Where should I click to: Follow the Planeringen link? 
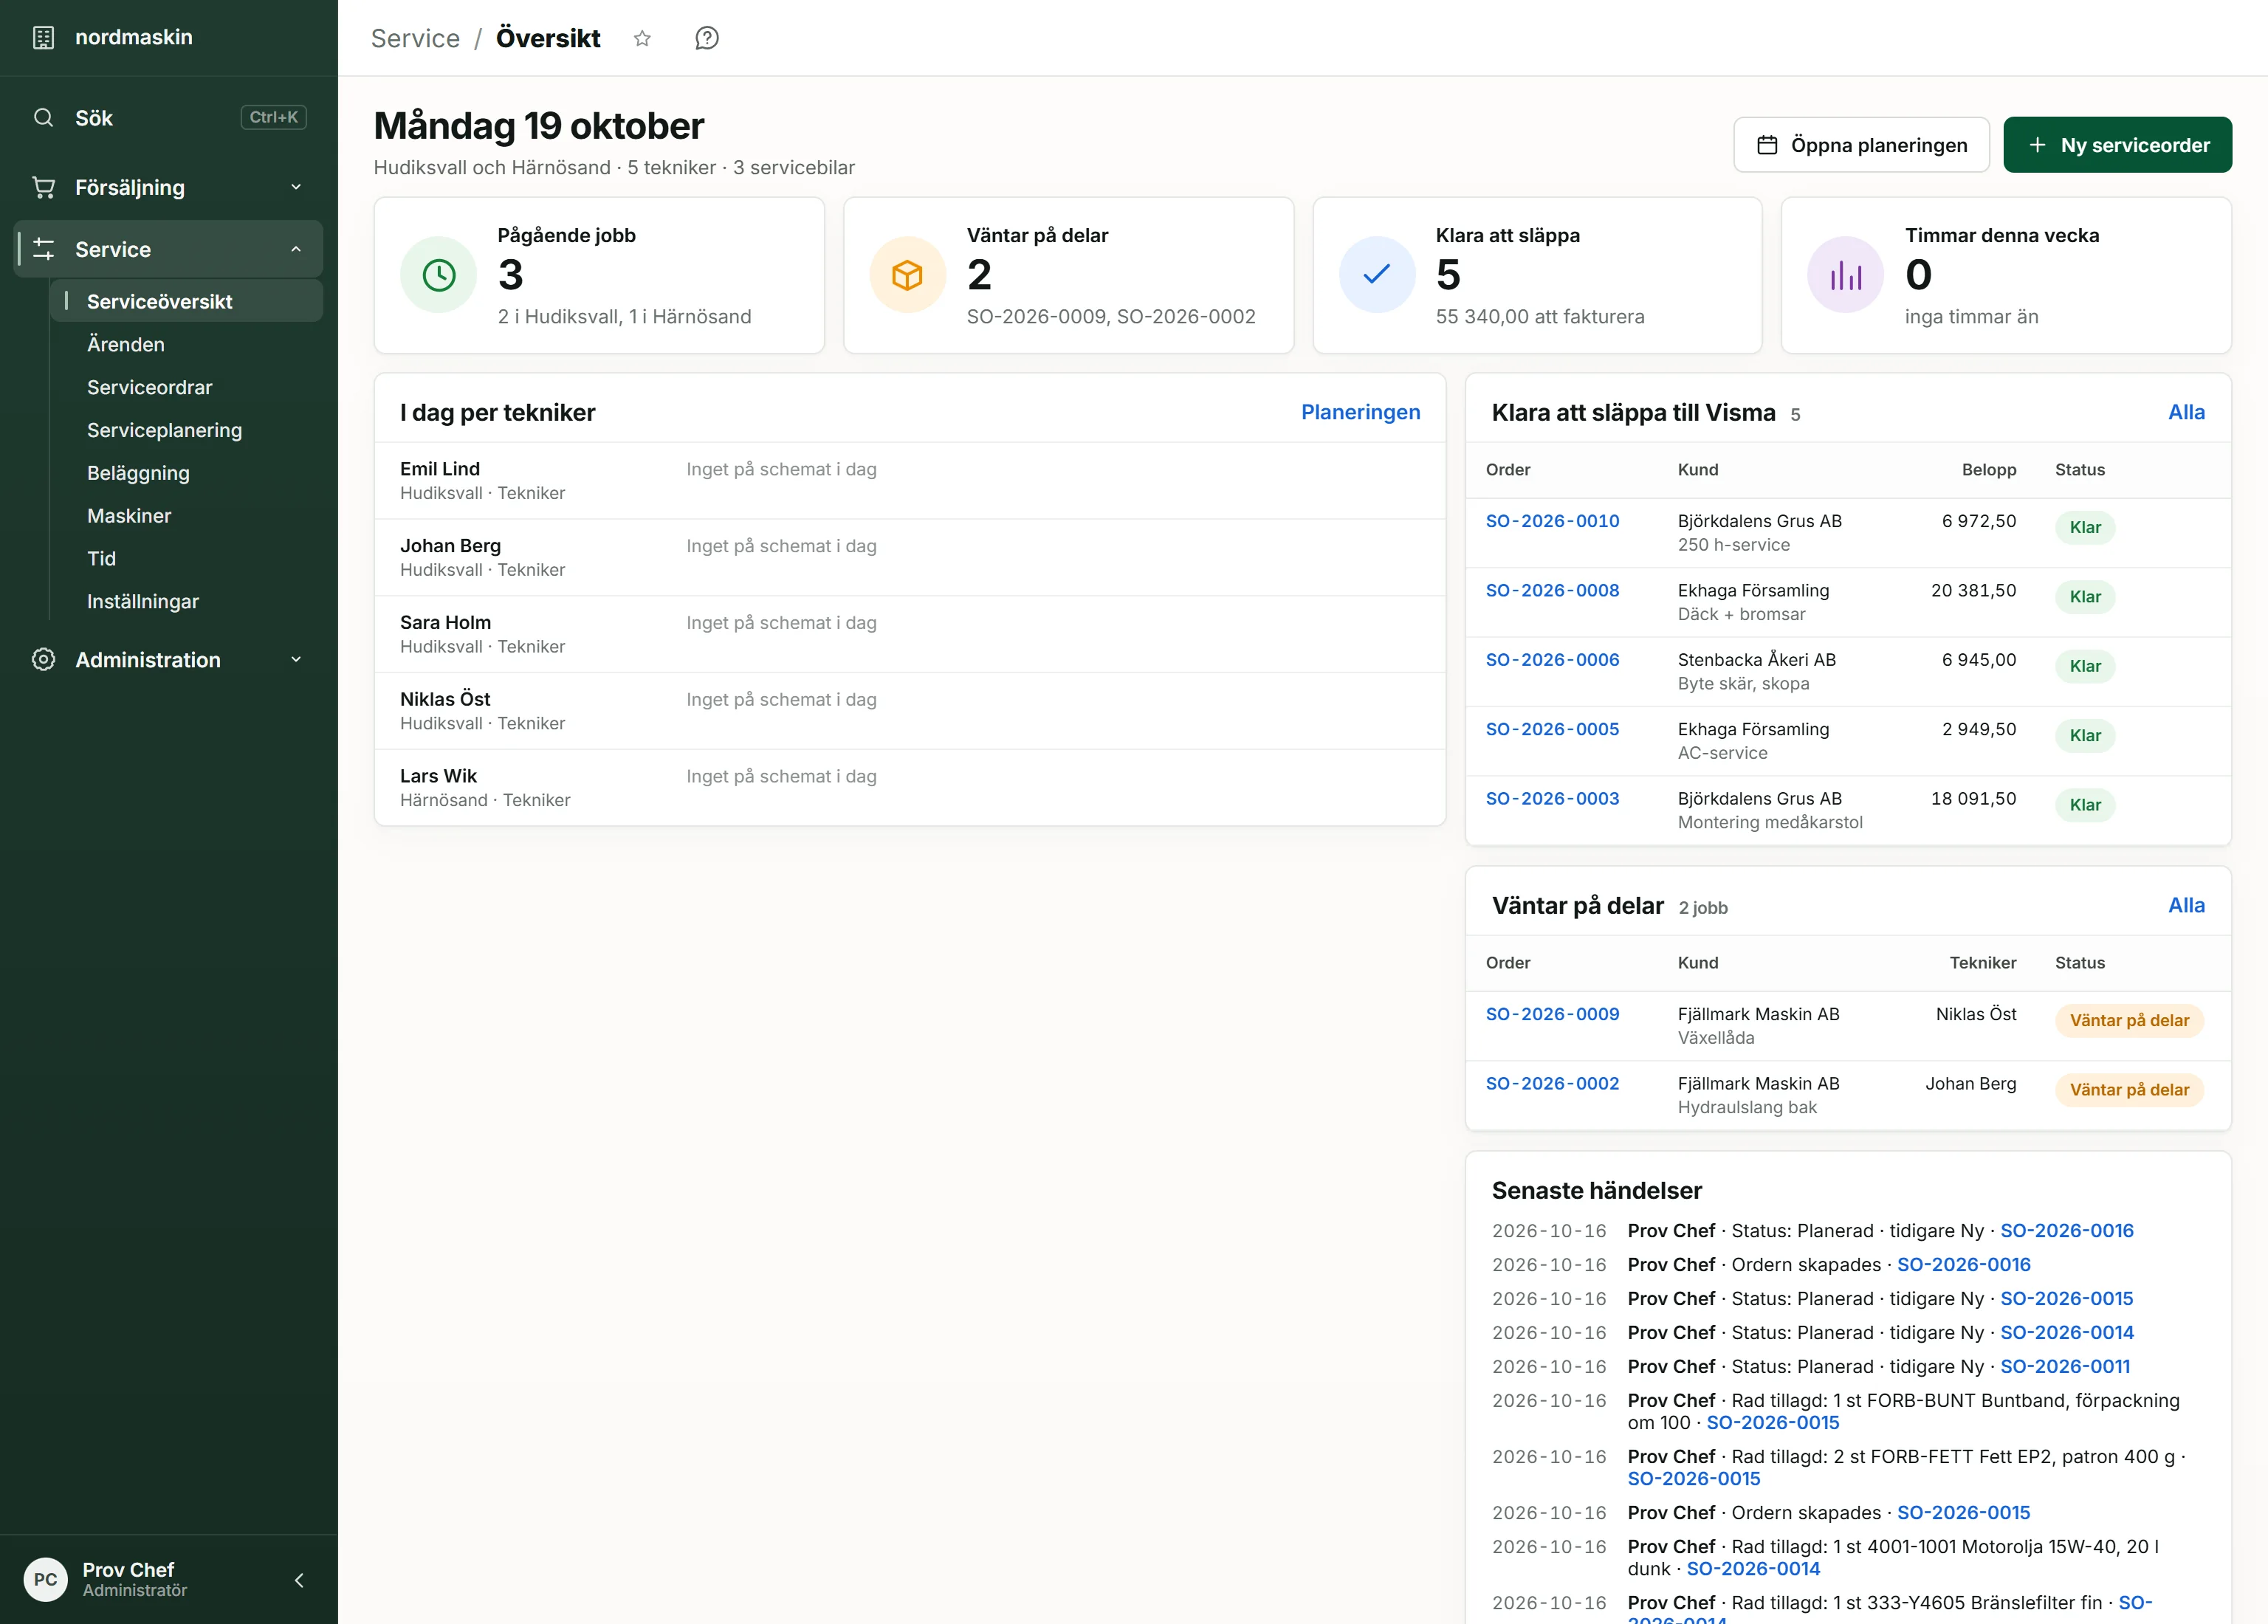tap(1360, 412)
